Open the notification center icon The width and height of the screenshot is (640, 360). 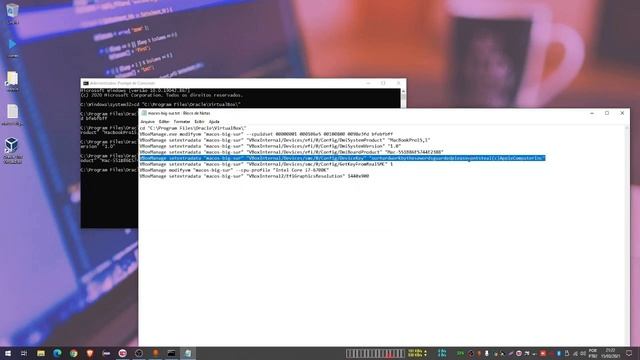point(629,353)
